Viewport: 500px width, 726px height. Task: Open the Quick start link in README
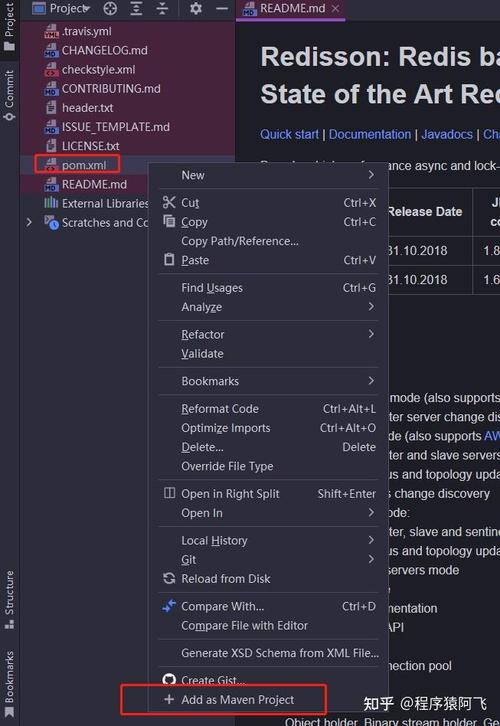pyautogui.click(x=289, y=134)
